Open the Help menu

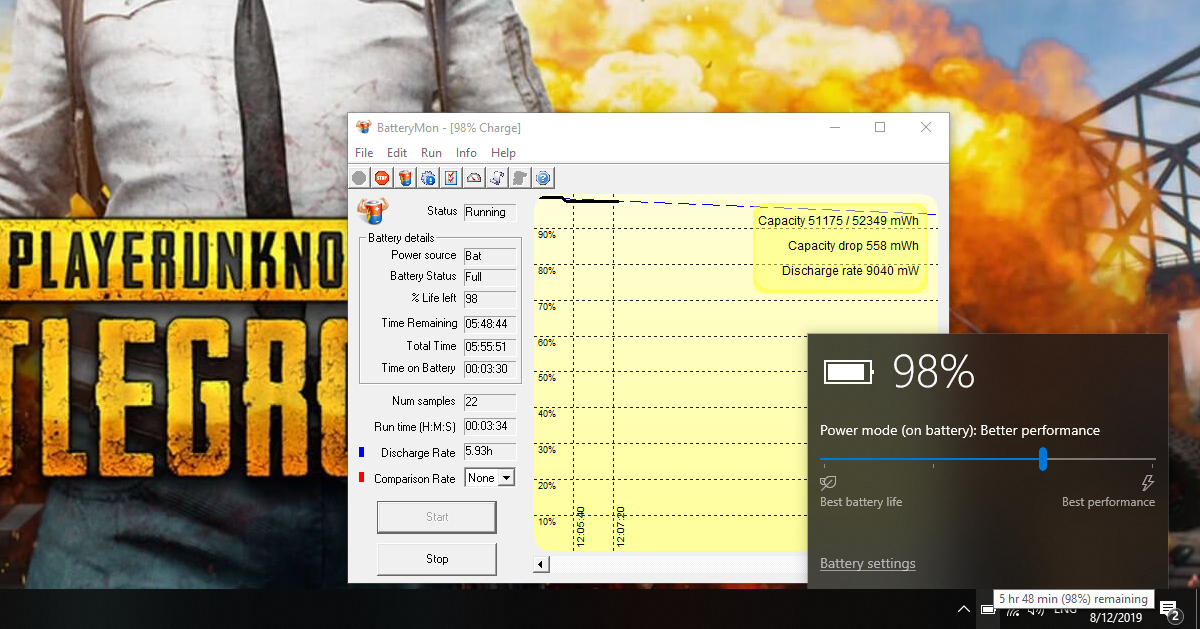tap(504, 153)
